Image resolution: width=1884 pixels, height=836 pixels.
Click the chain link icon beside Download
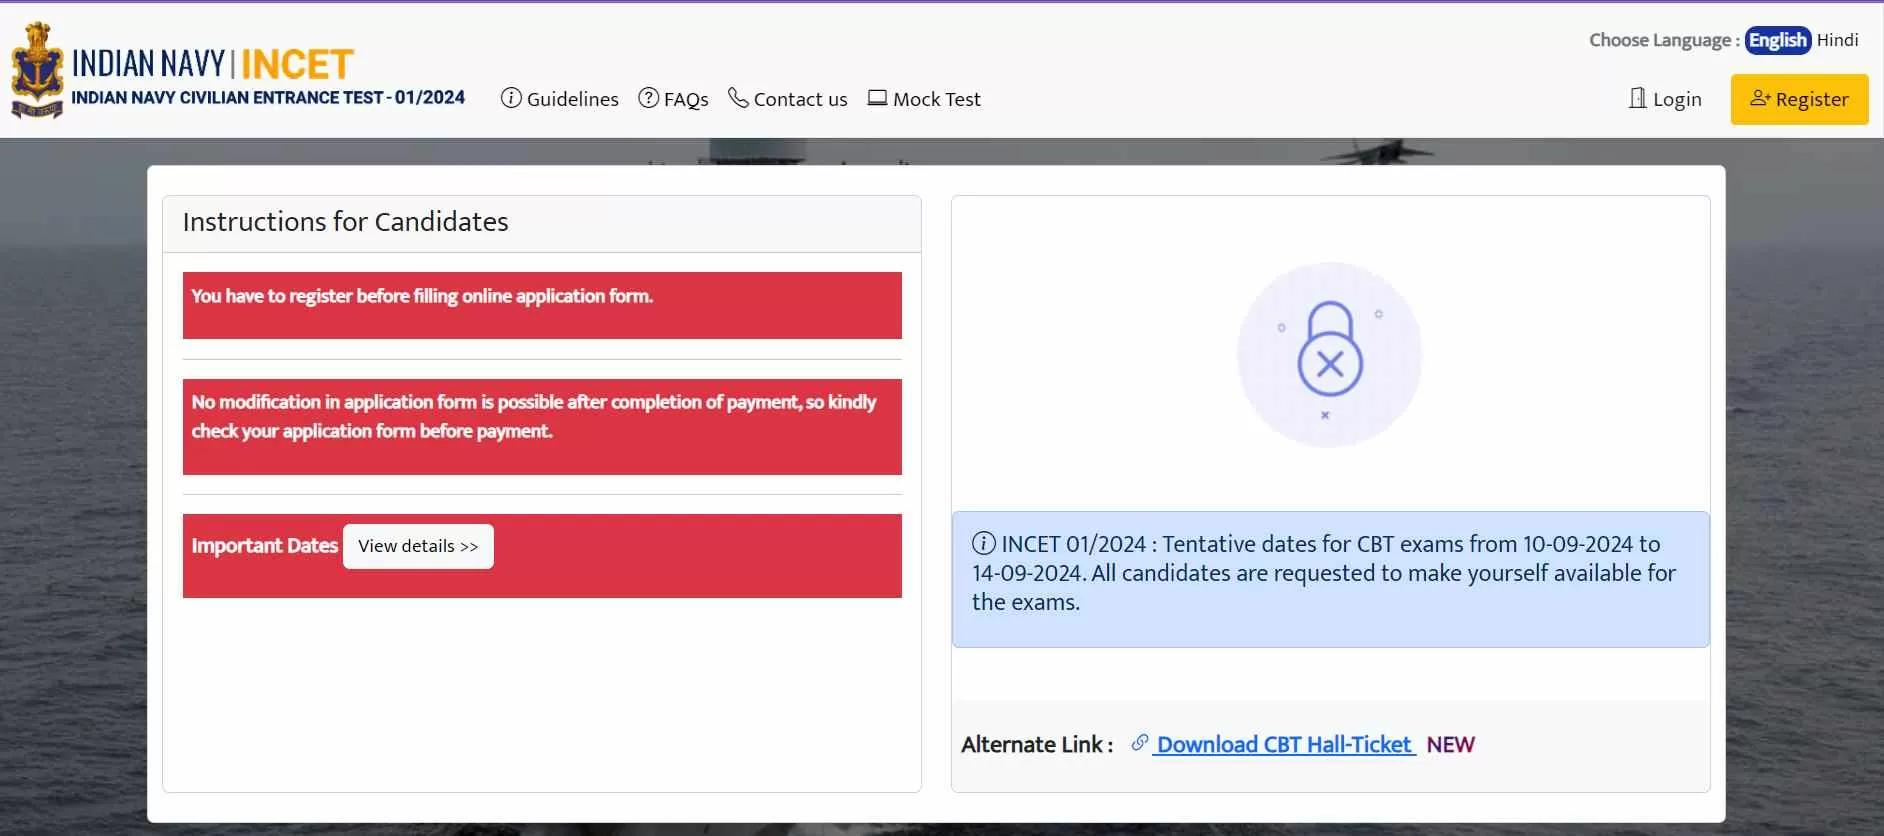tap(1139, 743)
